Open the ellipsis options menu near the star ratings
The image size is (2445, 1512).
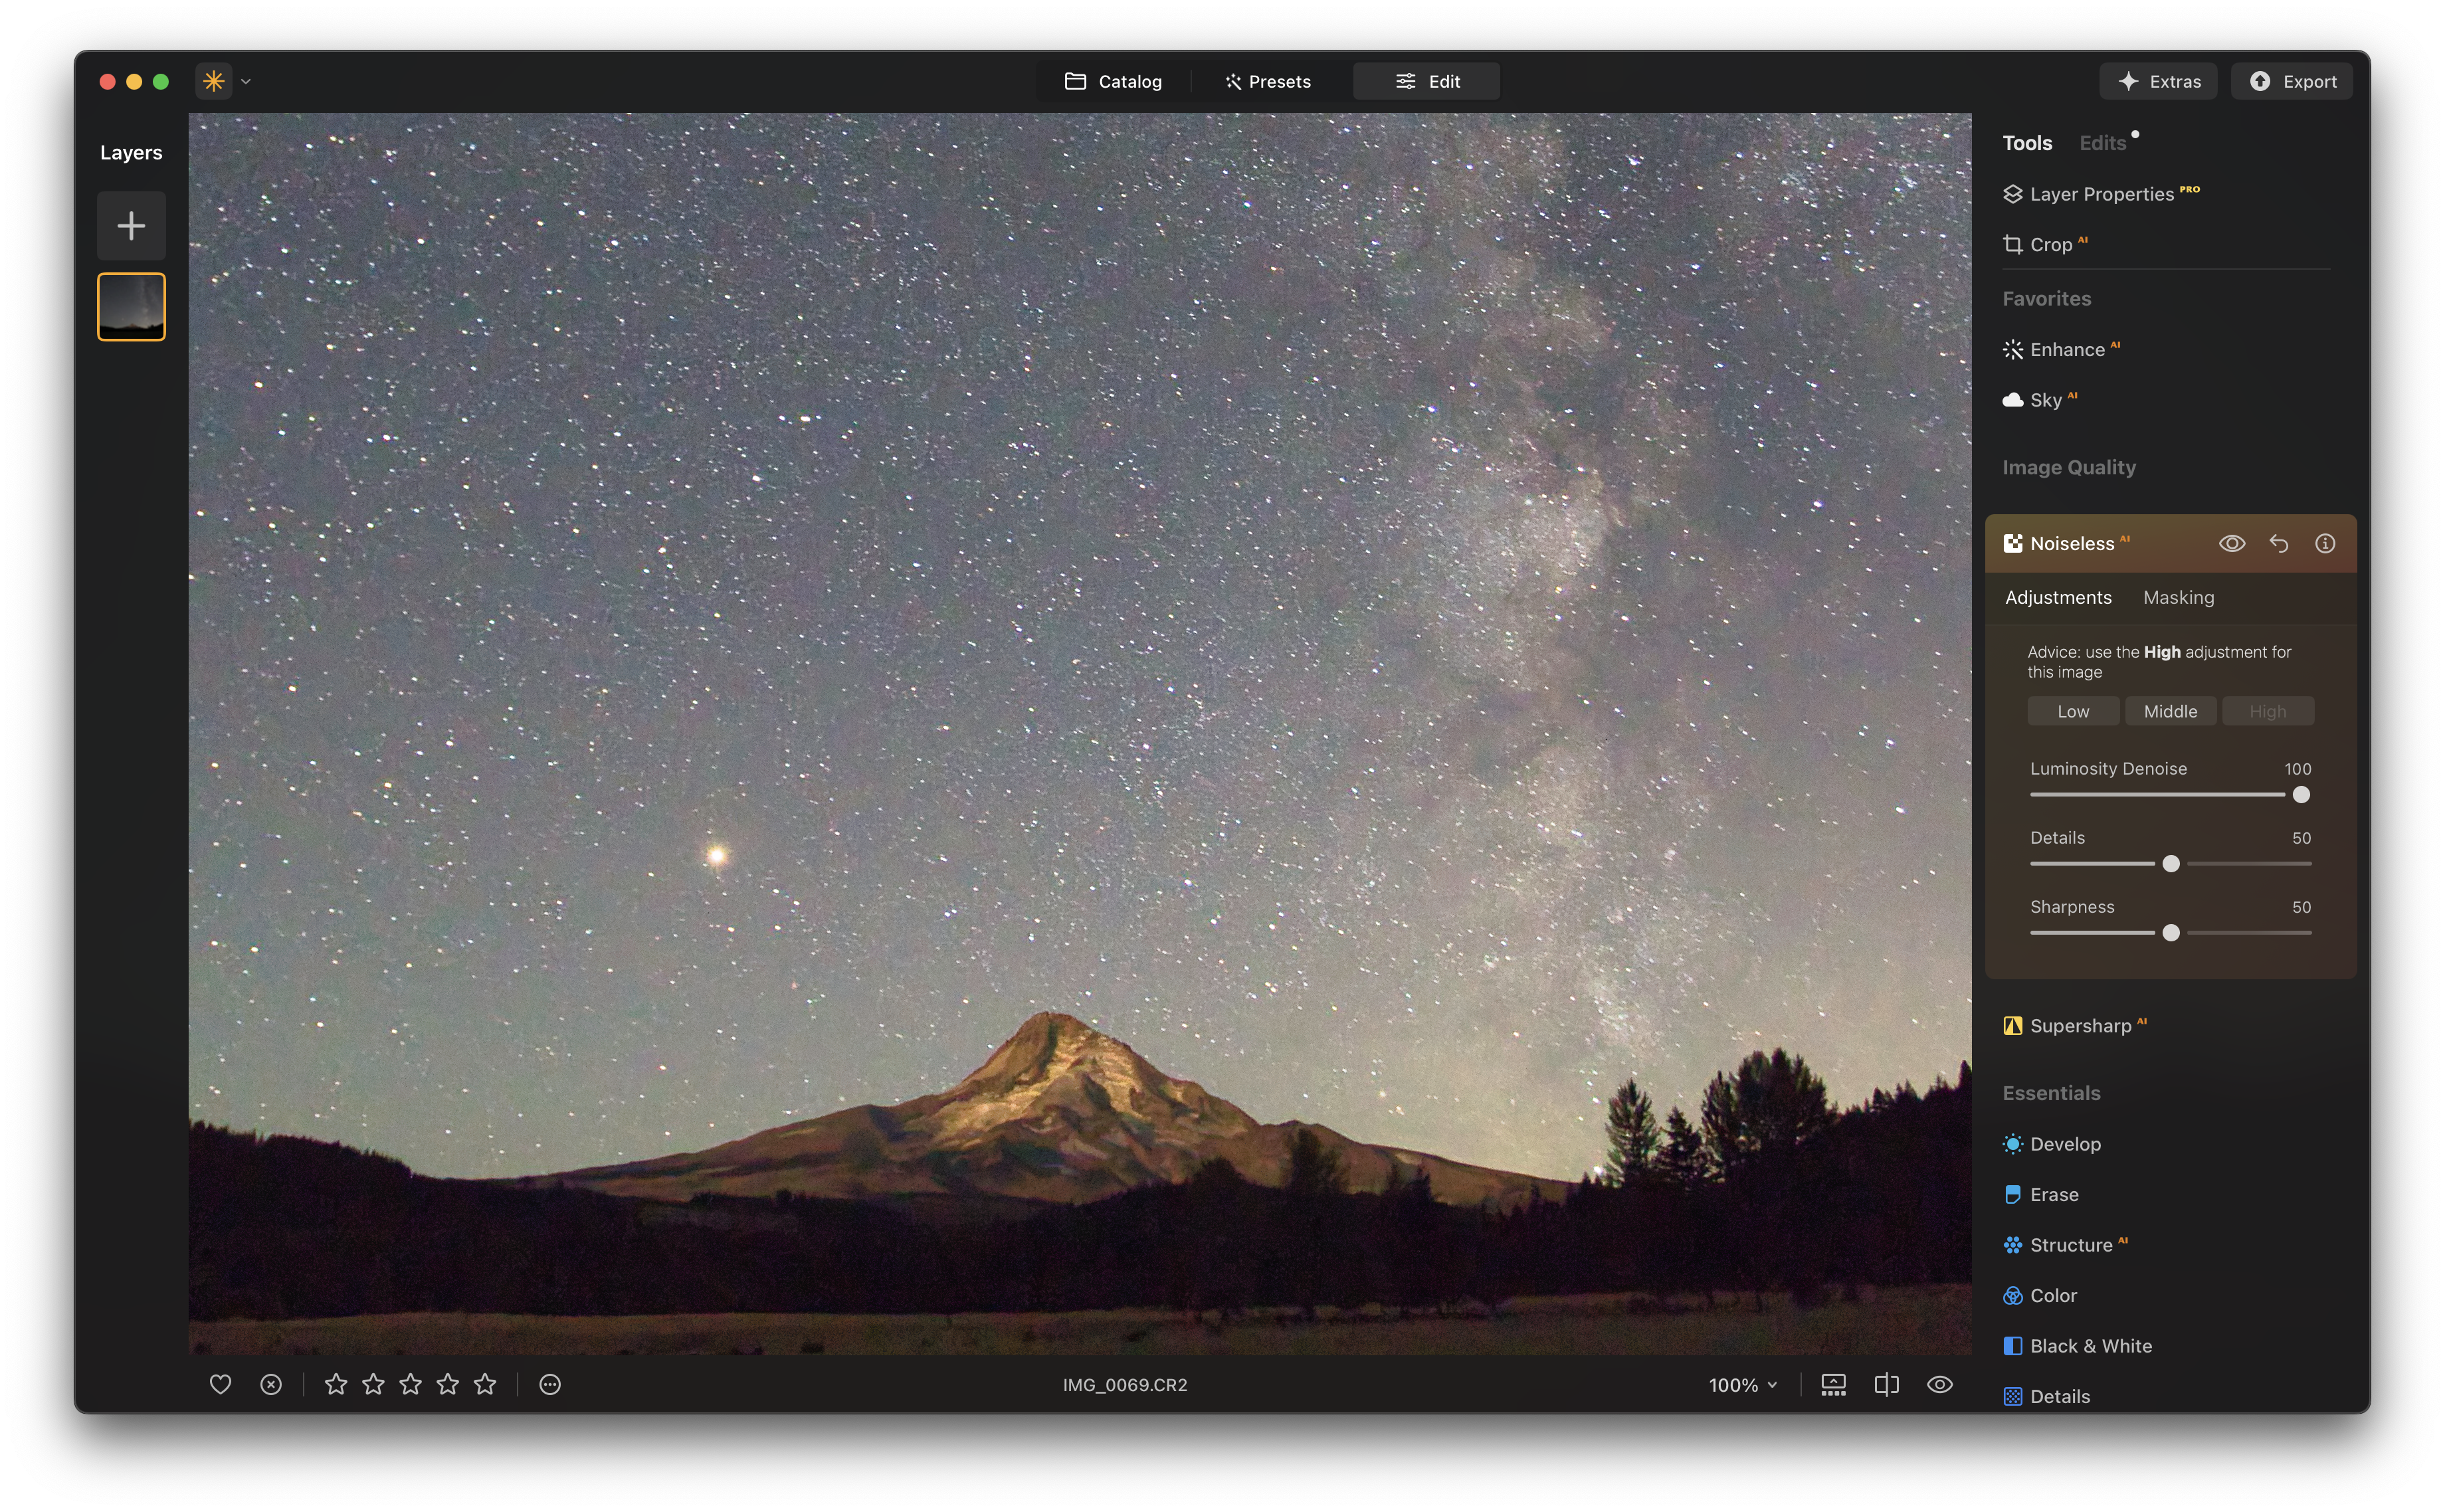pos(549,1384)
